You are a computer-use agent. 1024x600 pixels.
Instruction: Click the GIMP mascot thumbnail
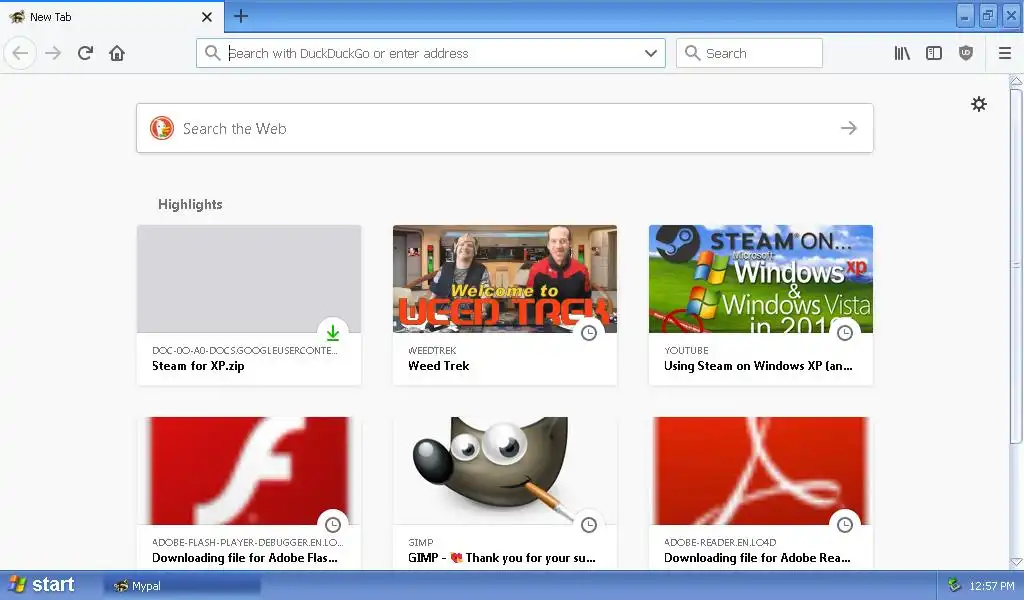pyautogui.click(x=505, y=471)
